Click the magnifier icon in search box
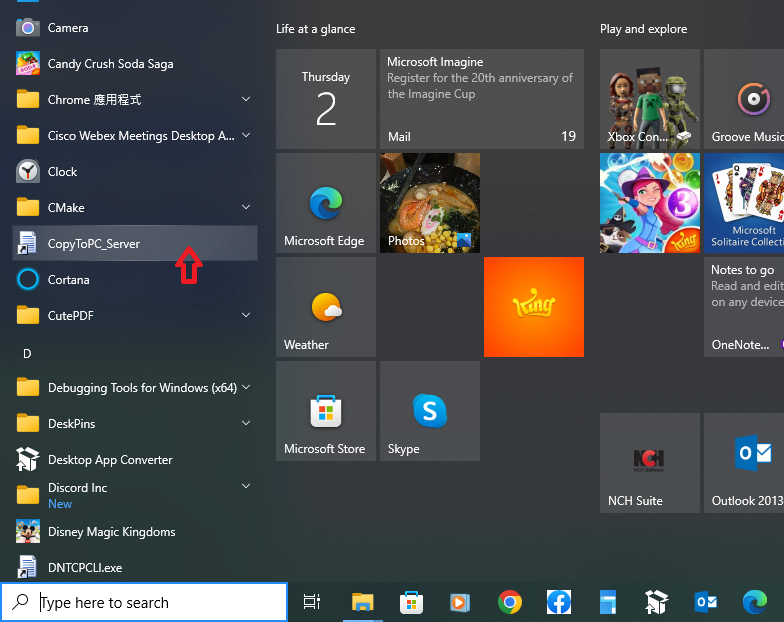784x622 pixels. [20, 602]
